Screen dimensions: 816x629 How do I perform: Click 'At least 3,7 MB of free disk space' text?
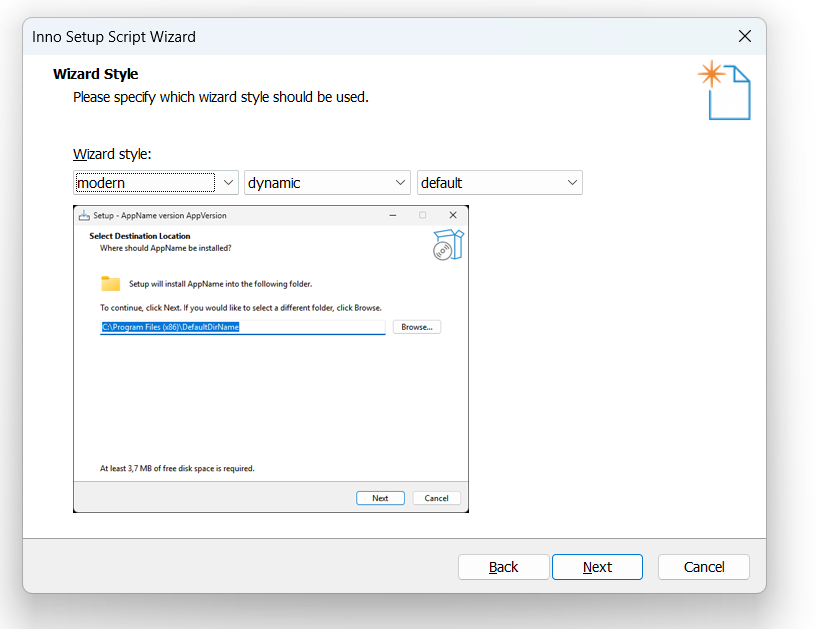pyautogui.click(x=177, y=468)
